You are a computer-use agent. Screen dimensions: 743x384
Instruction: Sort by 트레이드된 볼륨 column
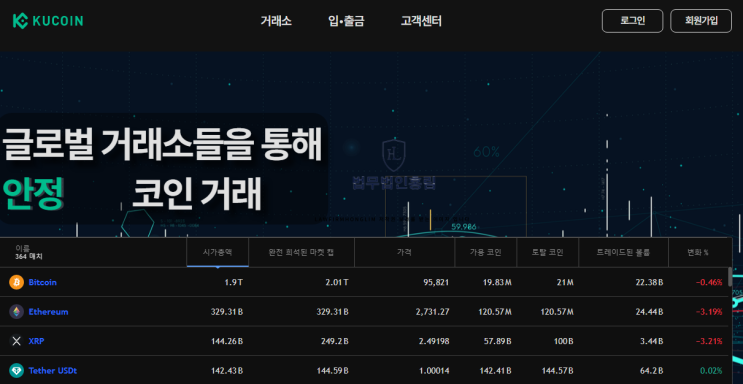(x=623, y=252)
